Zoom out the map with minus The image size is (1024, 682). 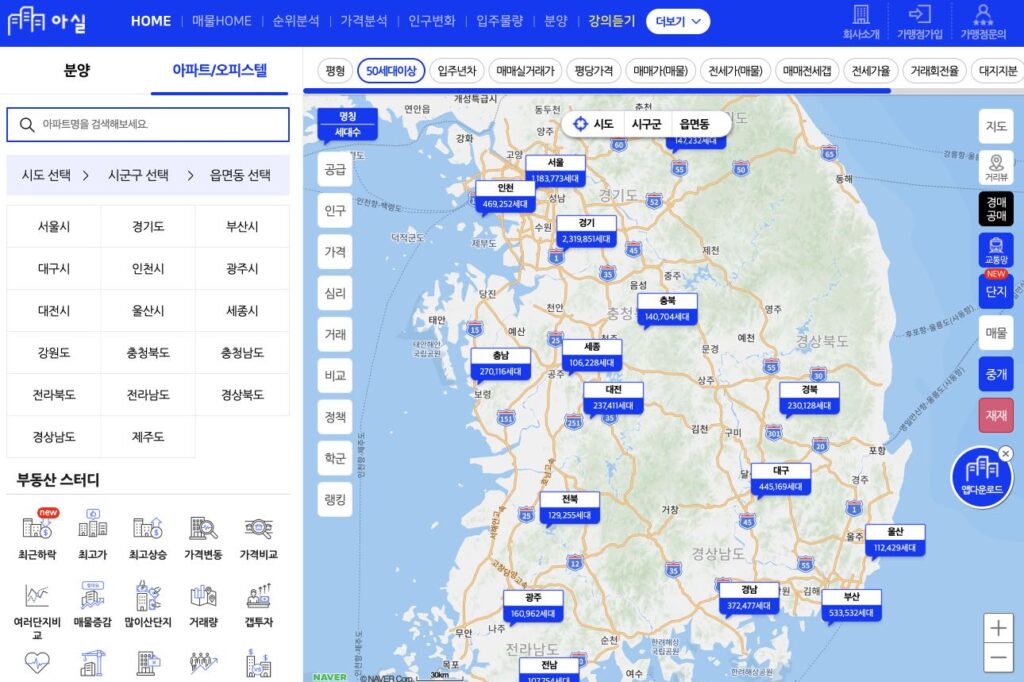tap(998, 658)
